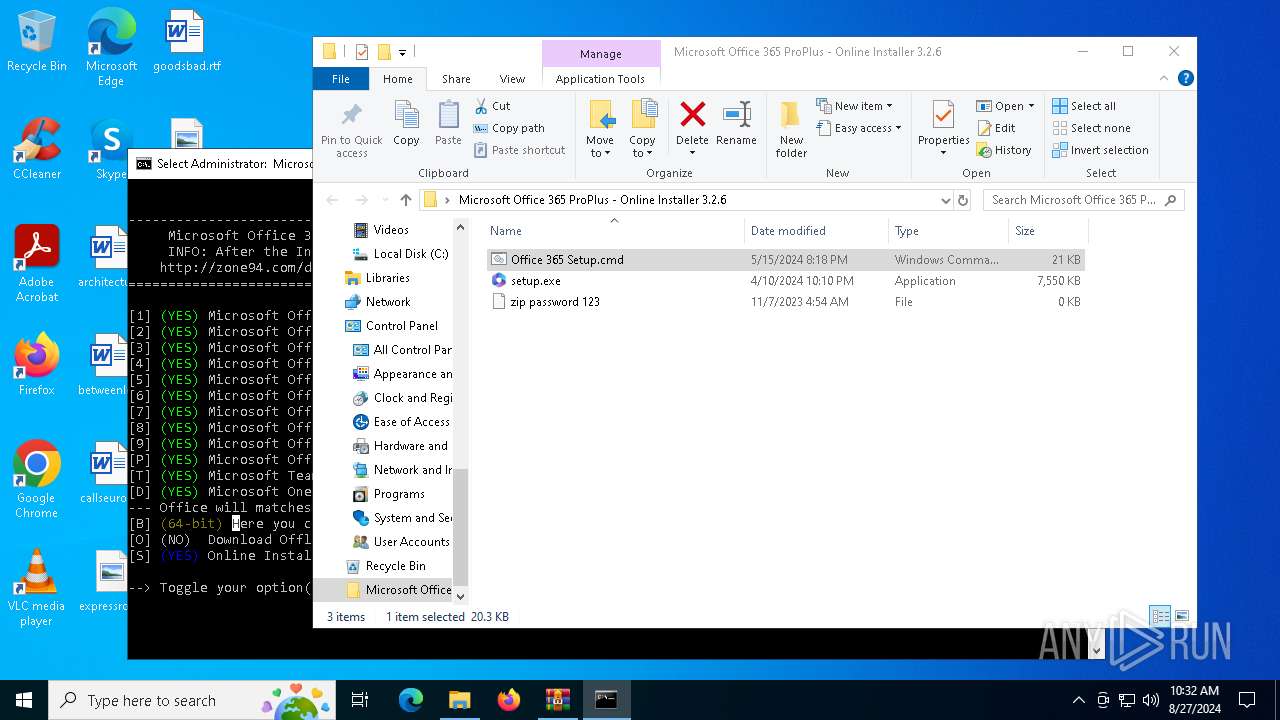1280x720 pixels.
Task: Switch to the Share ribbon tab
Action: point(456,79)
